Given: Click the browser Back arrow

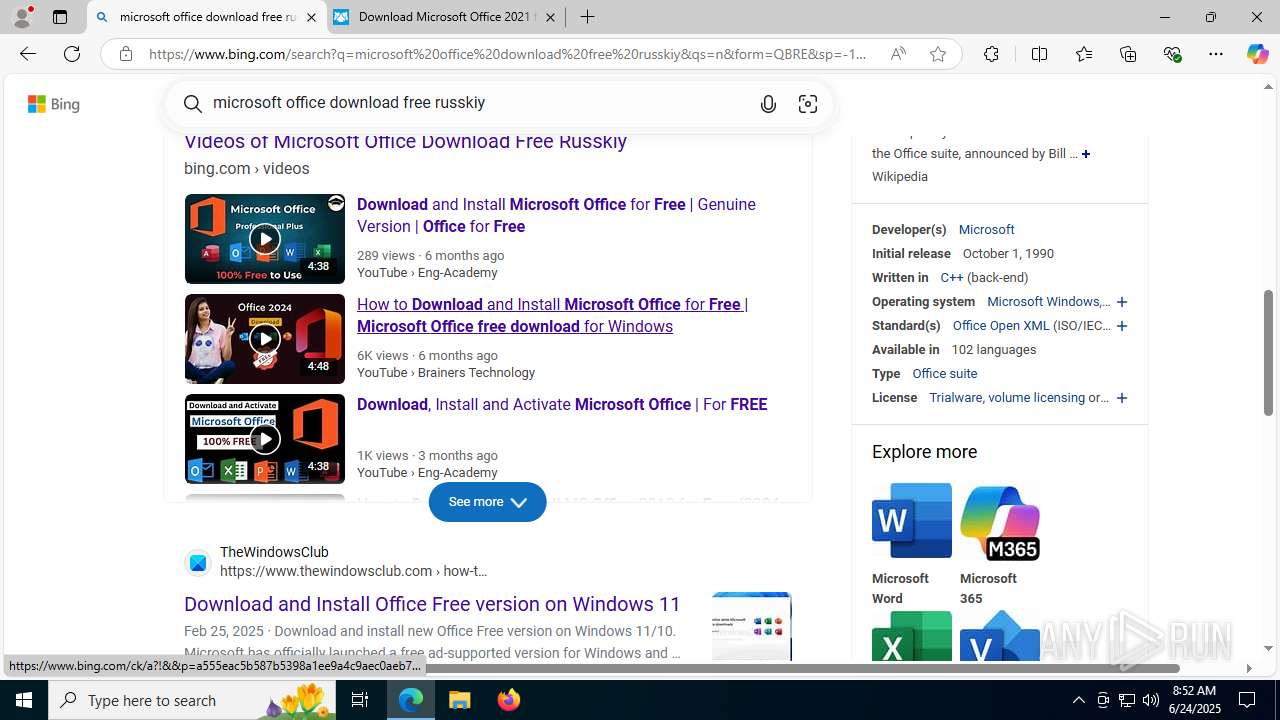Looking at the screenshot, I should (27, 54).
